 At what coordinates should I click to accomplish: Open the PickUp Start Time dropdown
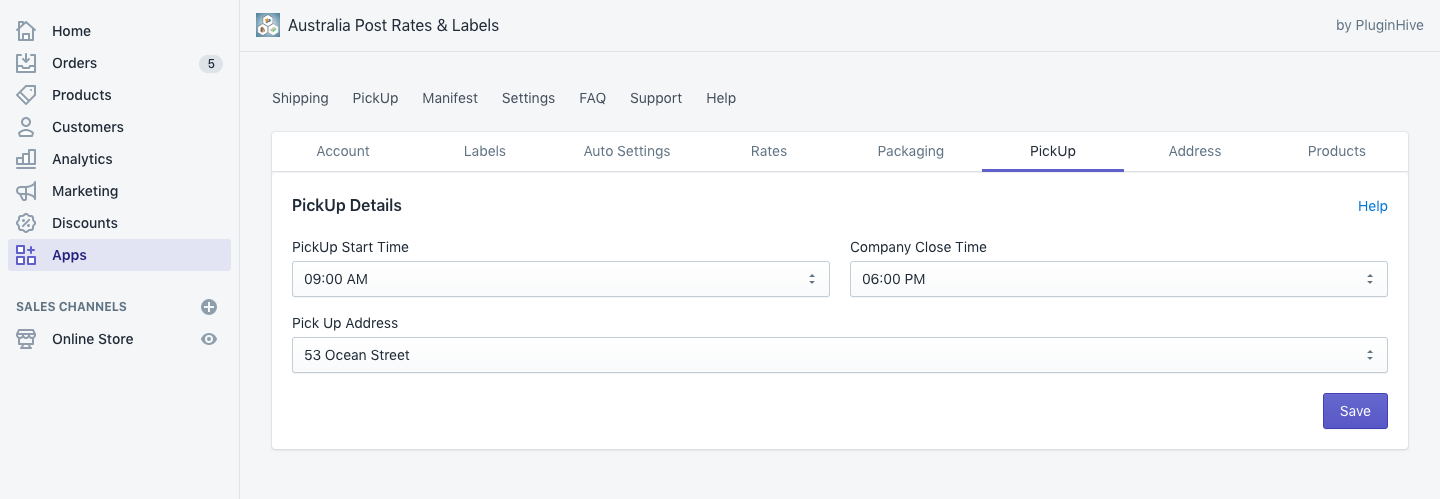pos(560,279)
